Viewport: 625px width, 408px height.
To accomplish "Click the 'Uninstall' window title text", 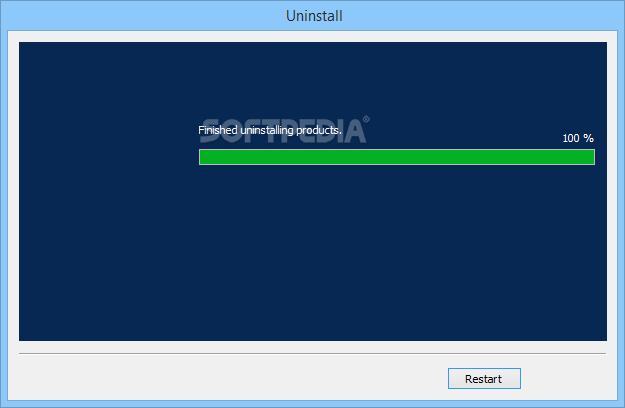I will click(314, 16).
